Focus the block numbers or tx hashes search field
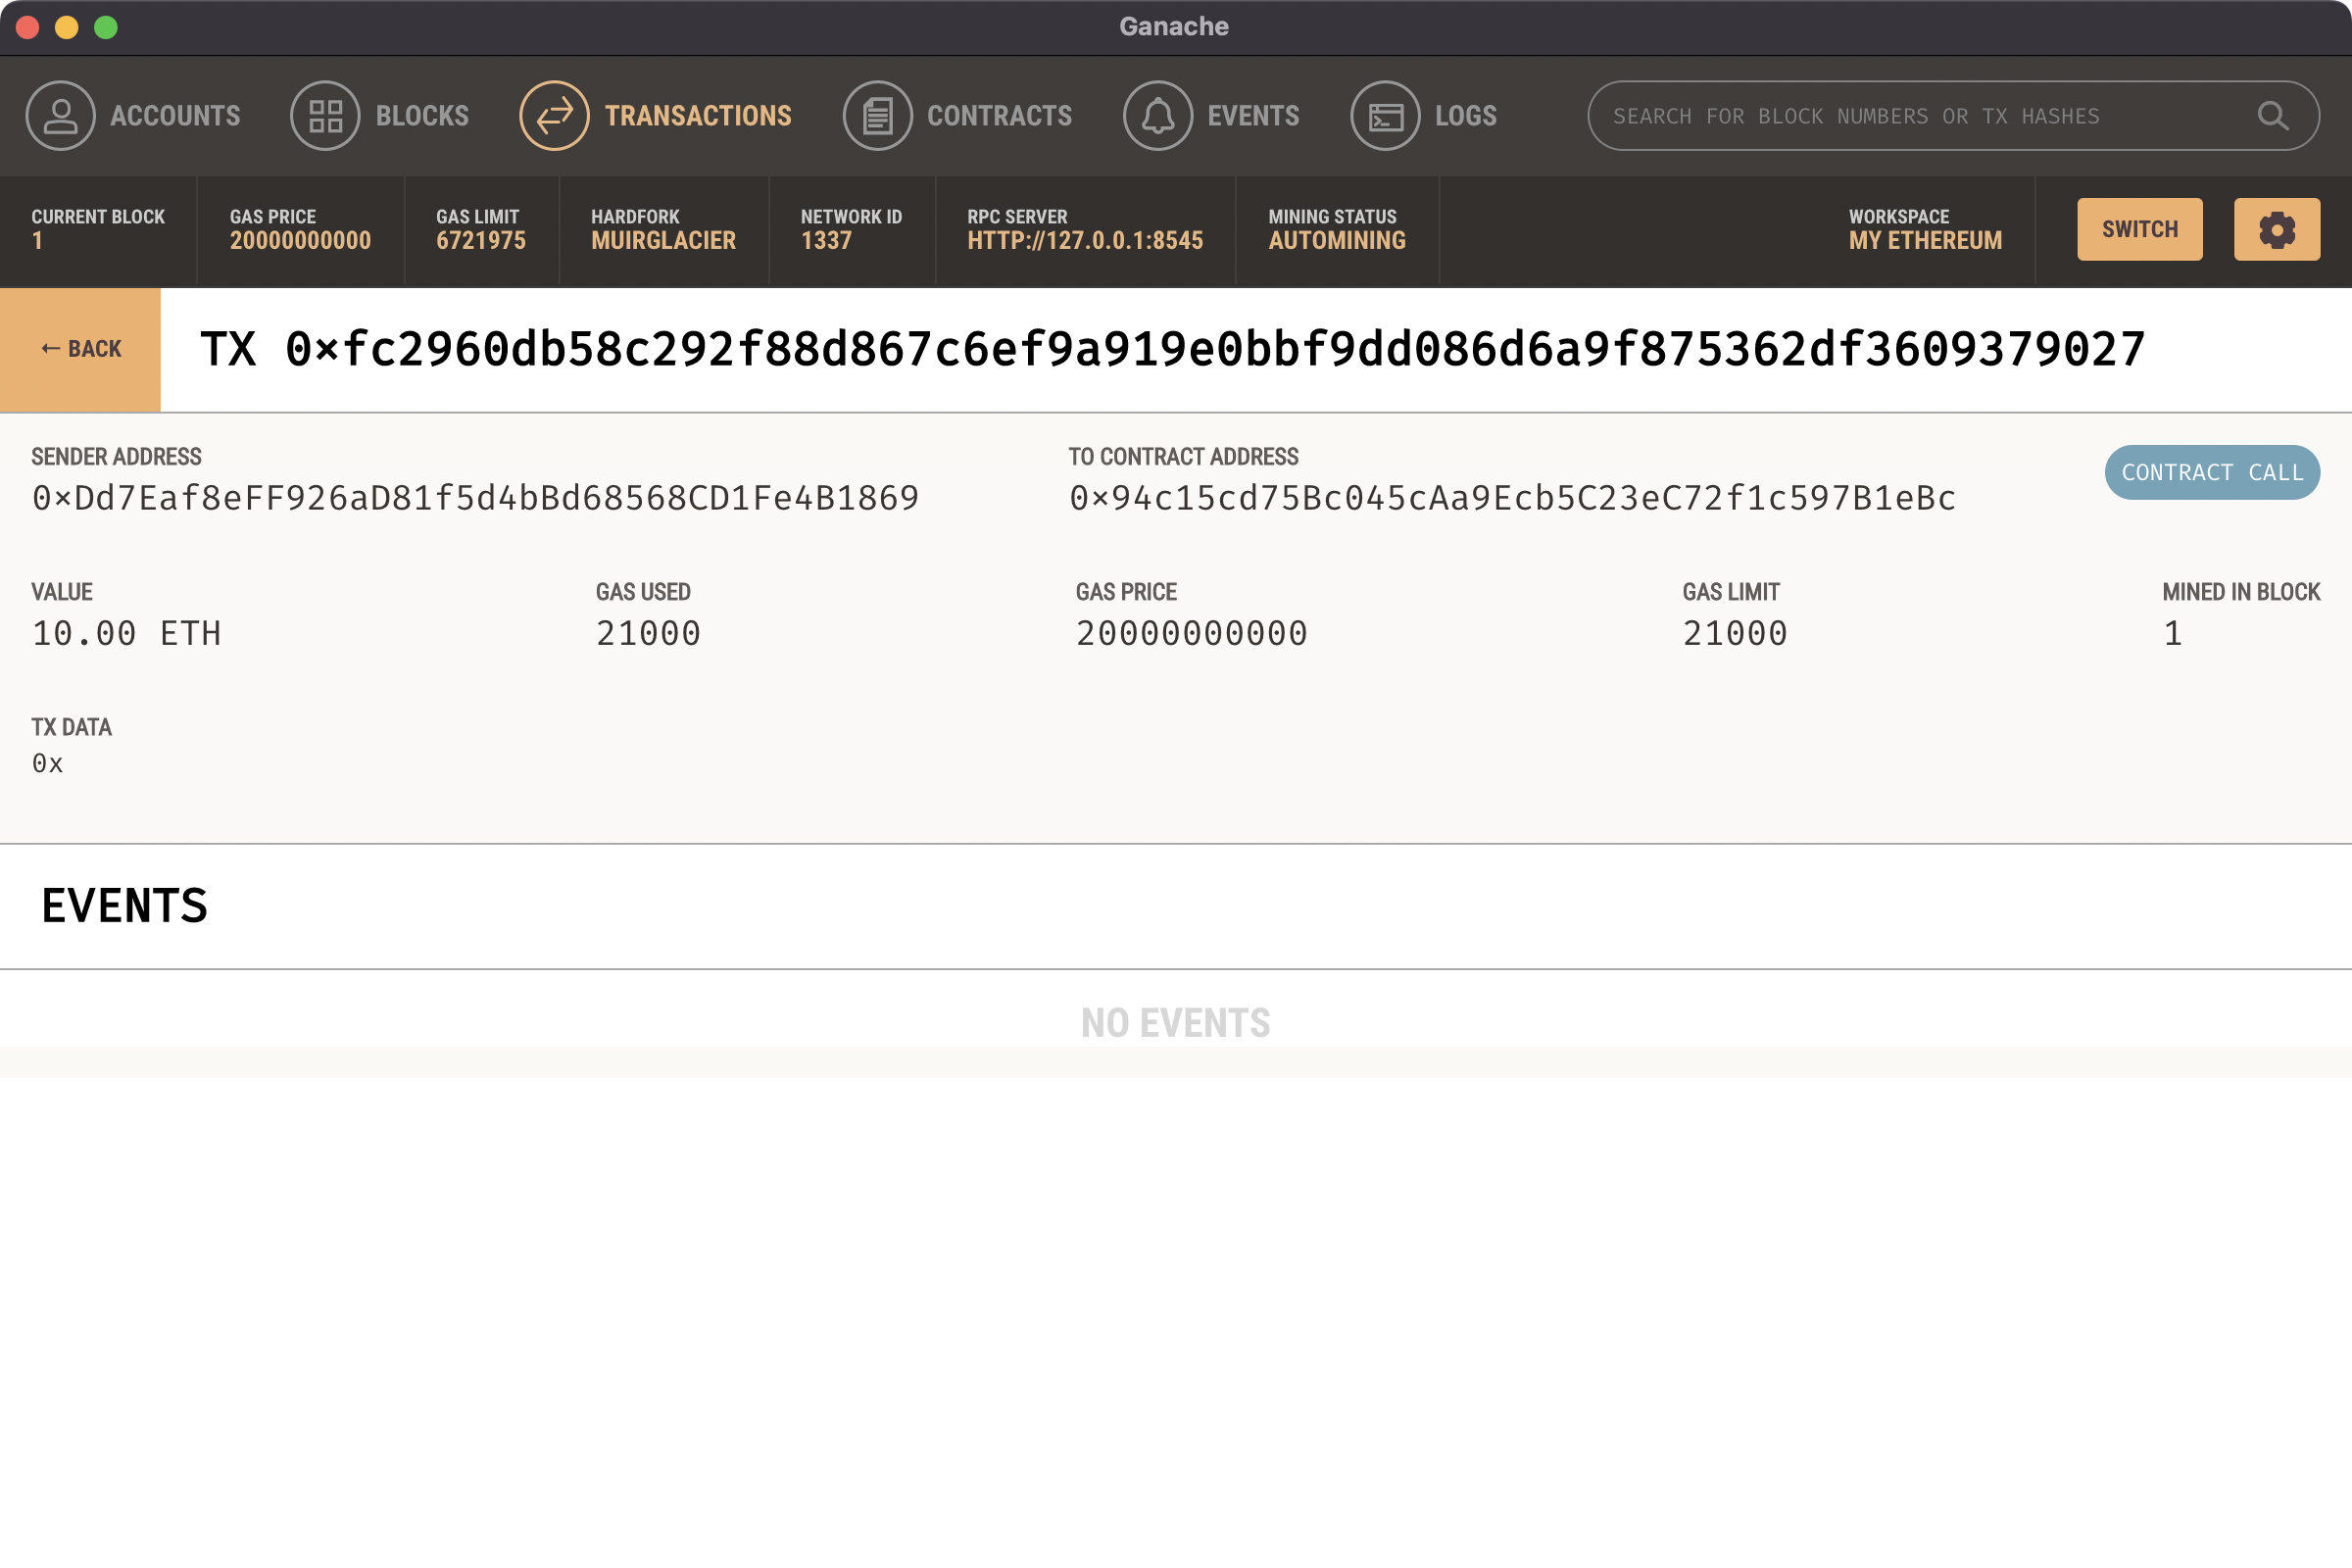2352x1568 pixels. click(x=1953, y=116)
